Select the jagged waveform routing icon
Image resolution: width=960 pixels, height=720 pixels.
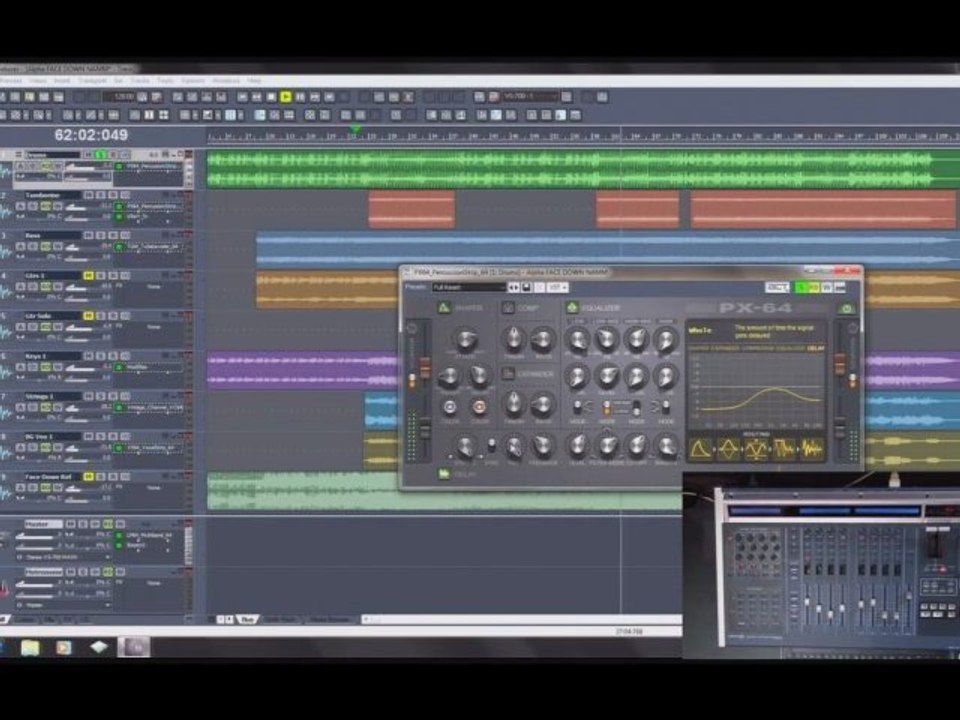click(x=812, y=450)
